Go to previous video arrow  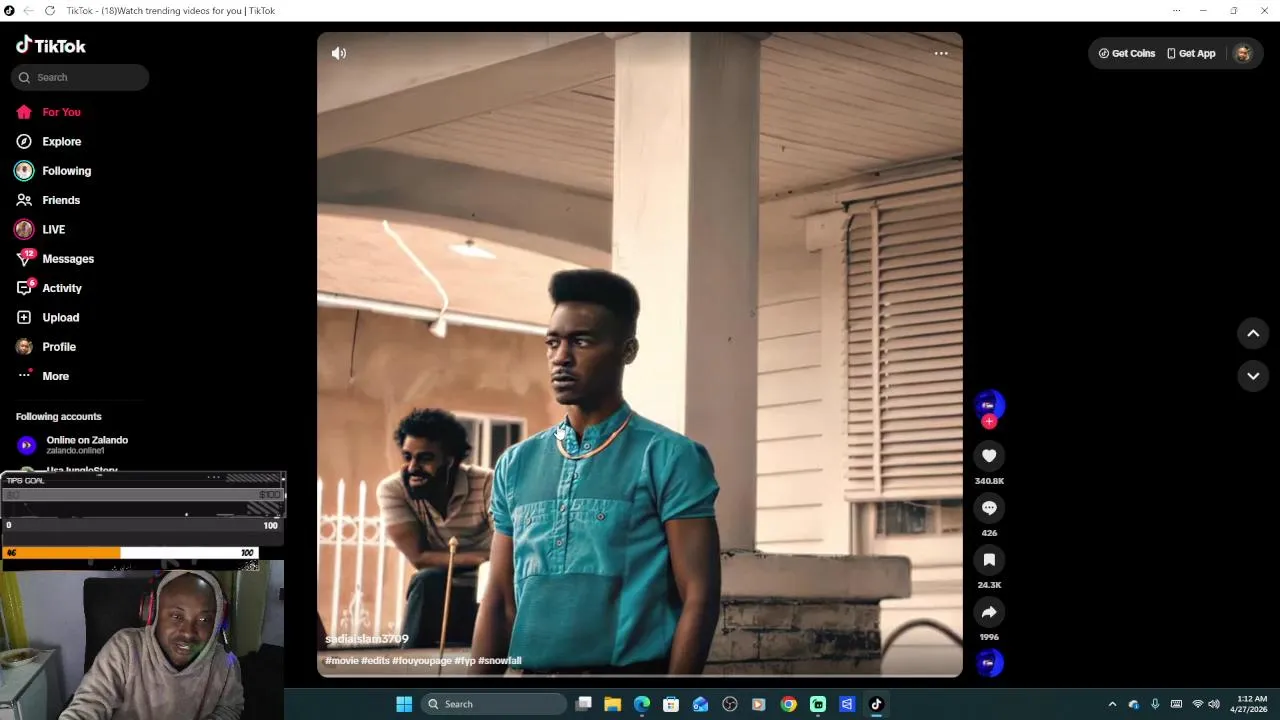pyautogui.click(x=1253, y=333)
